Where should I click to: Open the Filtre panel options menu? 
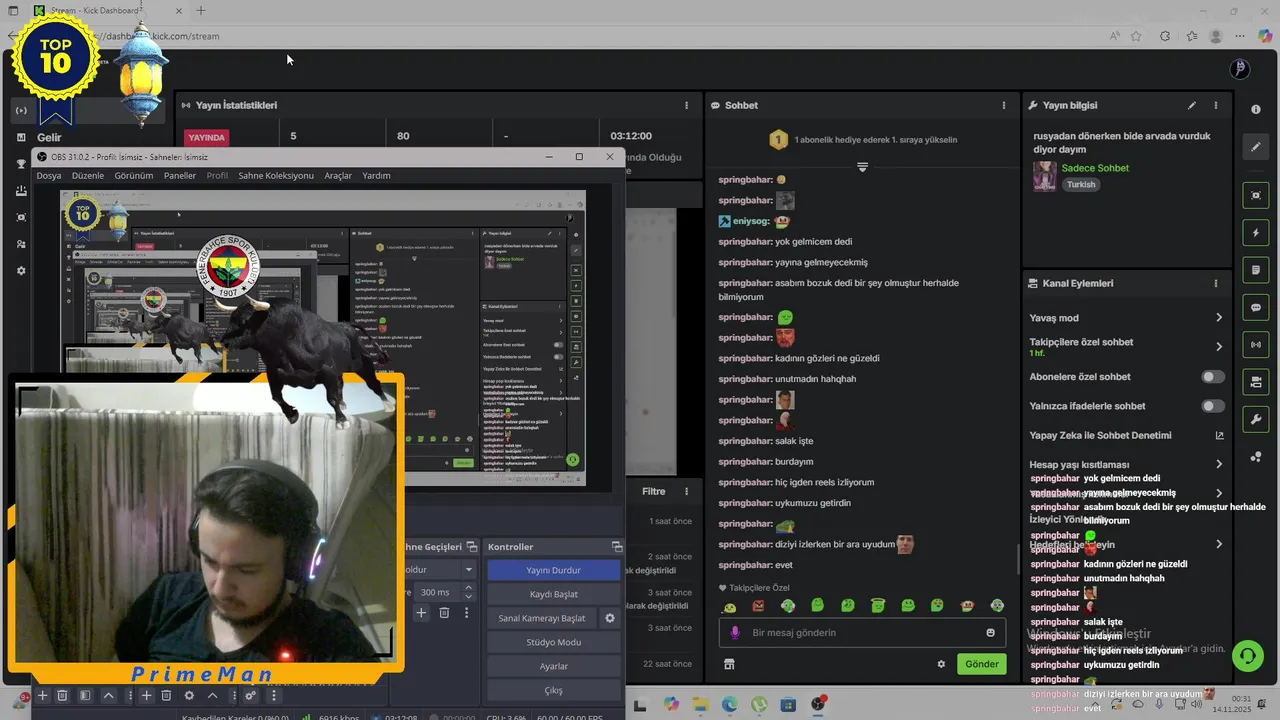[686, 491]
